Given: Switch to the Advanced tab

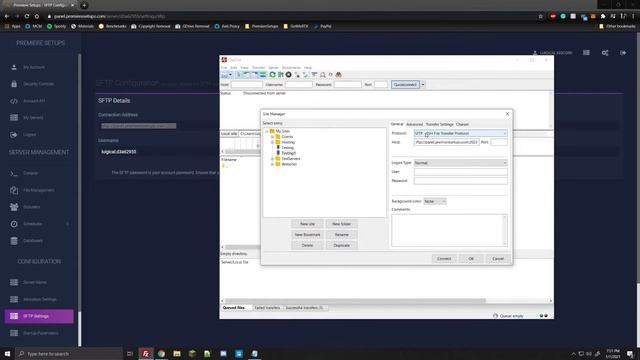Looking at the screenshot, I should point(414,124).
